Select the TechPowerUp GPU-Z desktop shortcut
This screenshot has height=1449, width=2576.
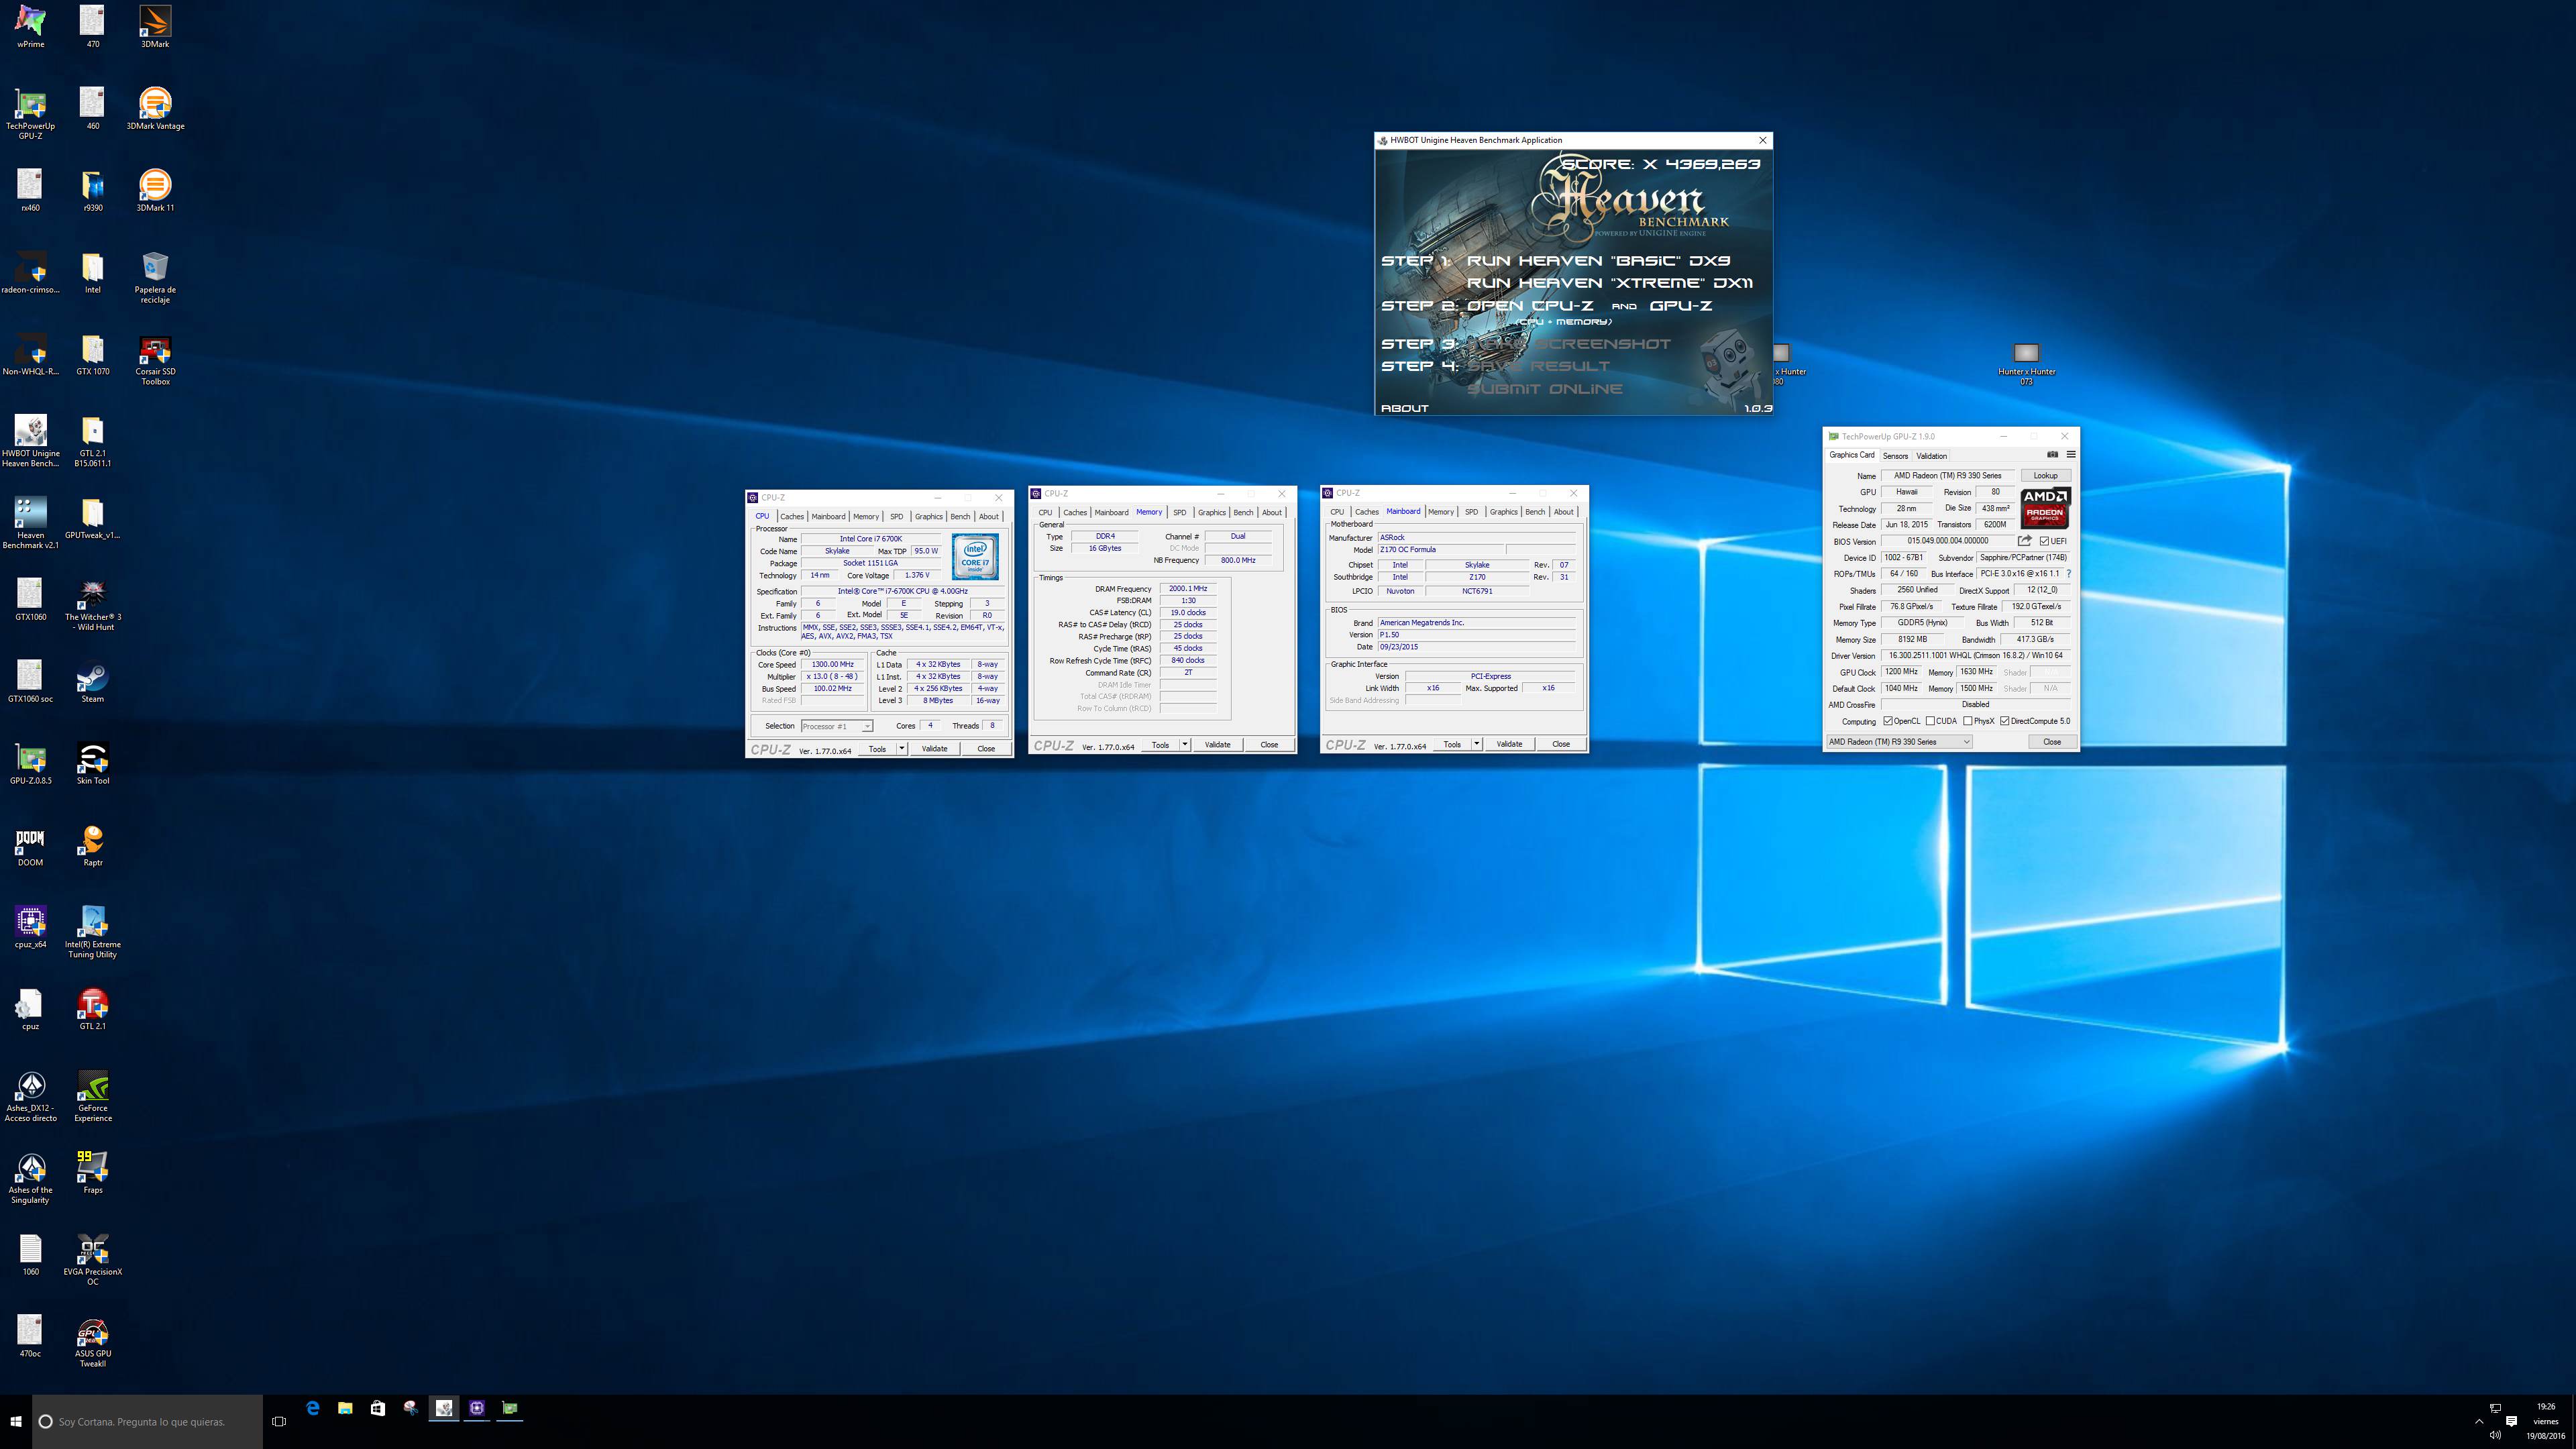[x=30, y=114]
